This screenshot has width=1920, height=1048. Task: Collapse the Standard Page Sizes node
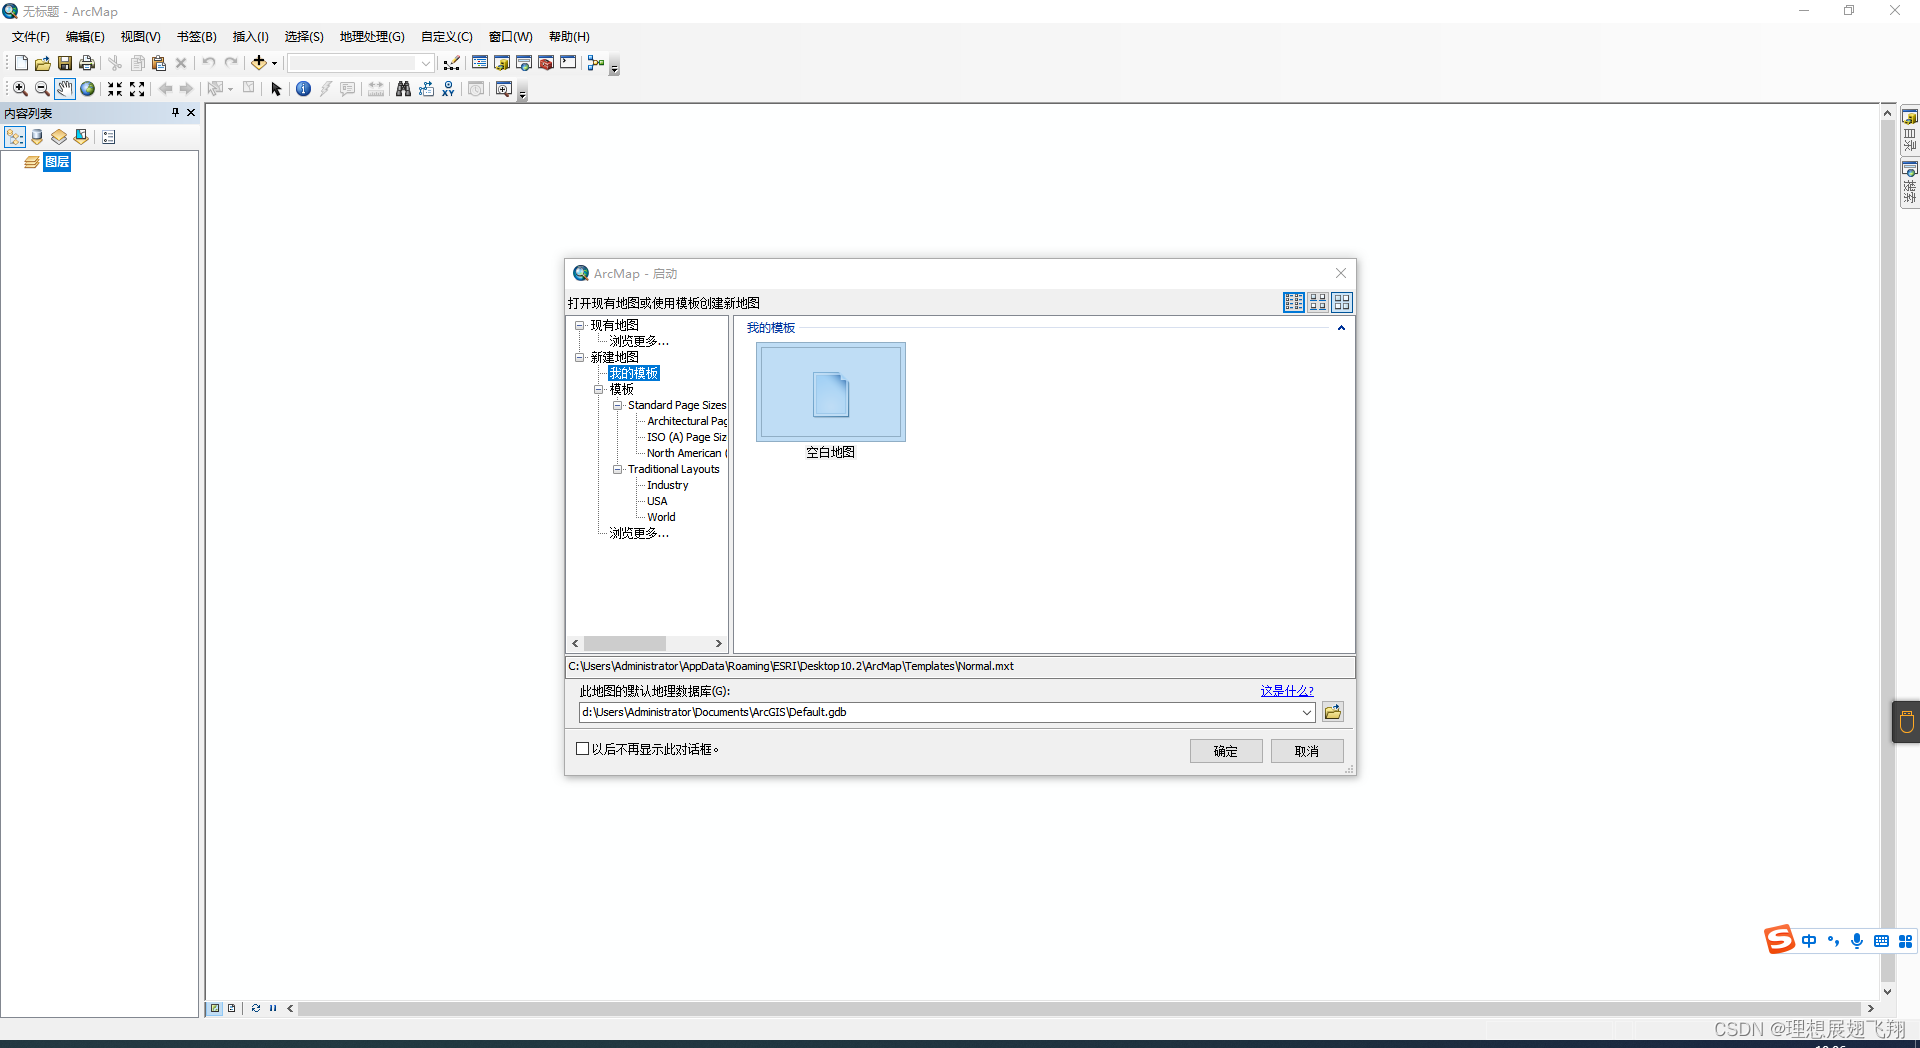tap(617, 405)
